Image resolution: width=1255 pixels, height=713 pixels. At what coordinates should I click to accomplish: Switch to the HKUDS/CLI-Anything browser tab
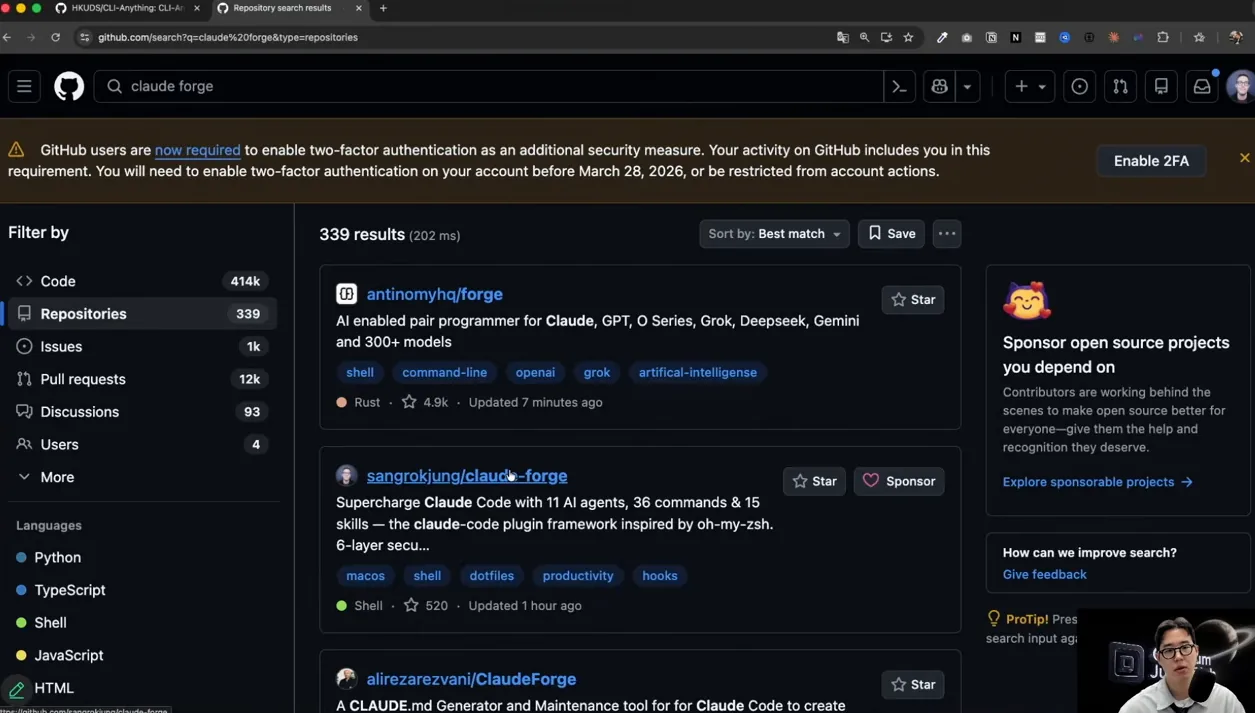pos(127,8)
